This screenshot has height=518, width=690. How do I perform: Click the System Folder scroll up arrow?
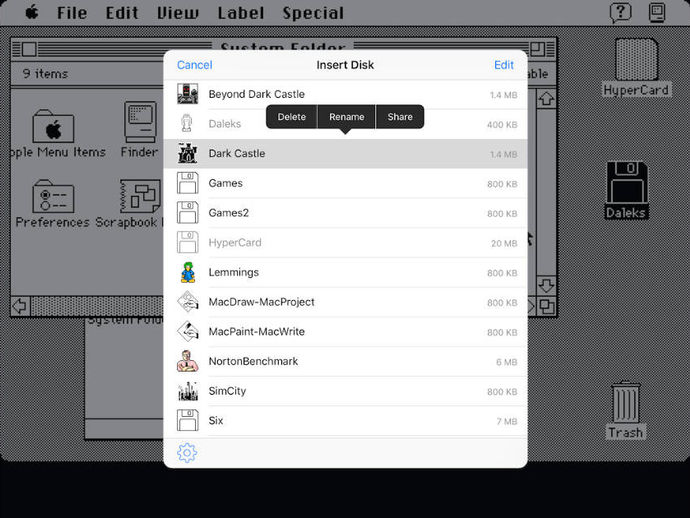(546, 99)
